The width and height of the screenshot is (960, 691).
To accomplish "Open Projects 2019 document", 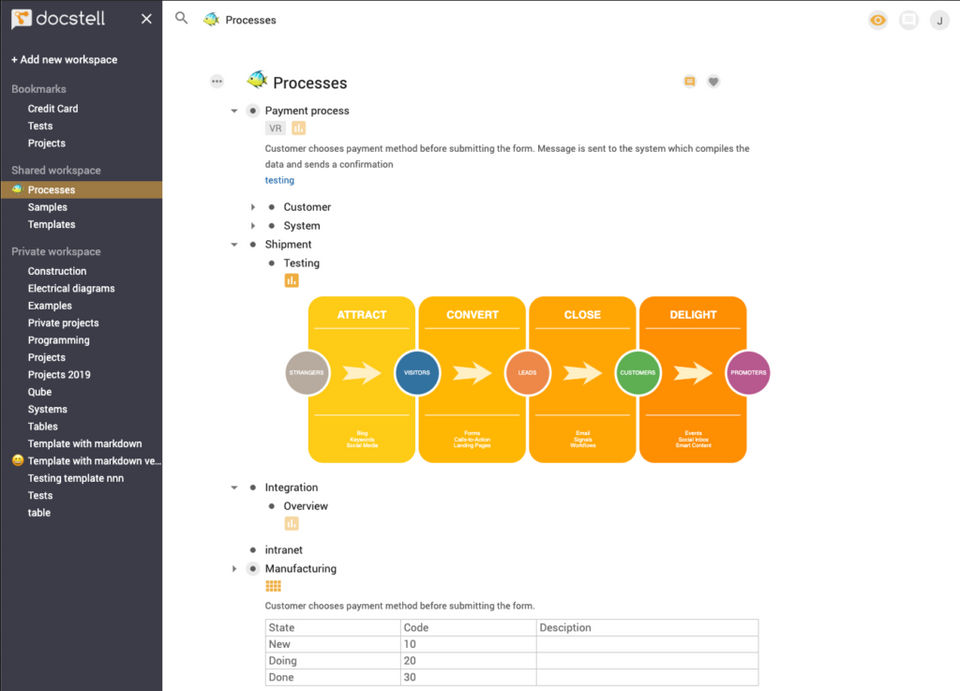I will tap(59, 374).
